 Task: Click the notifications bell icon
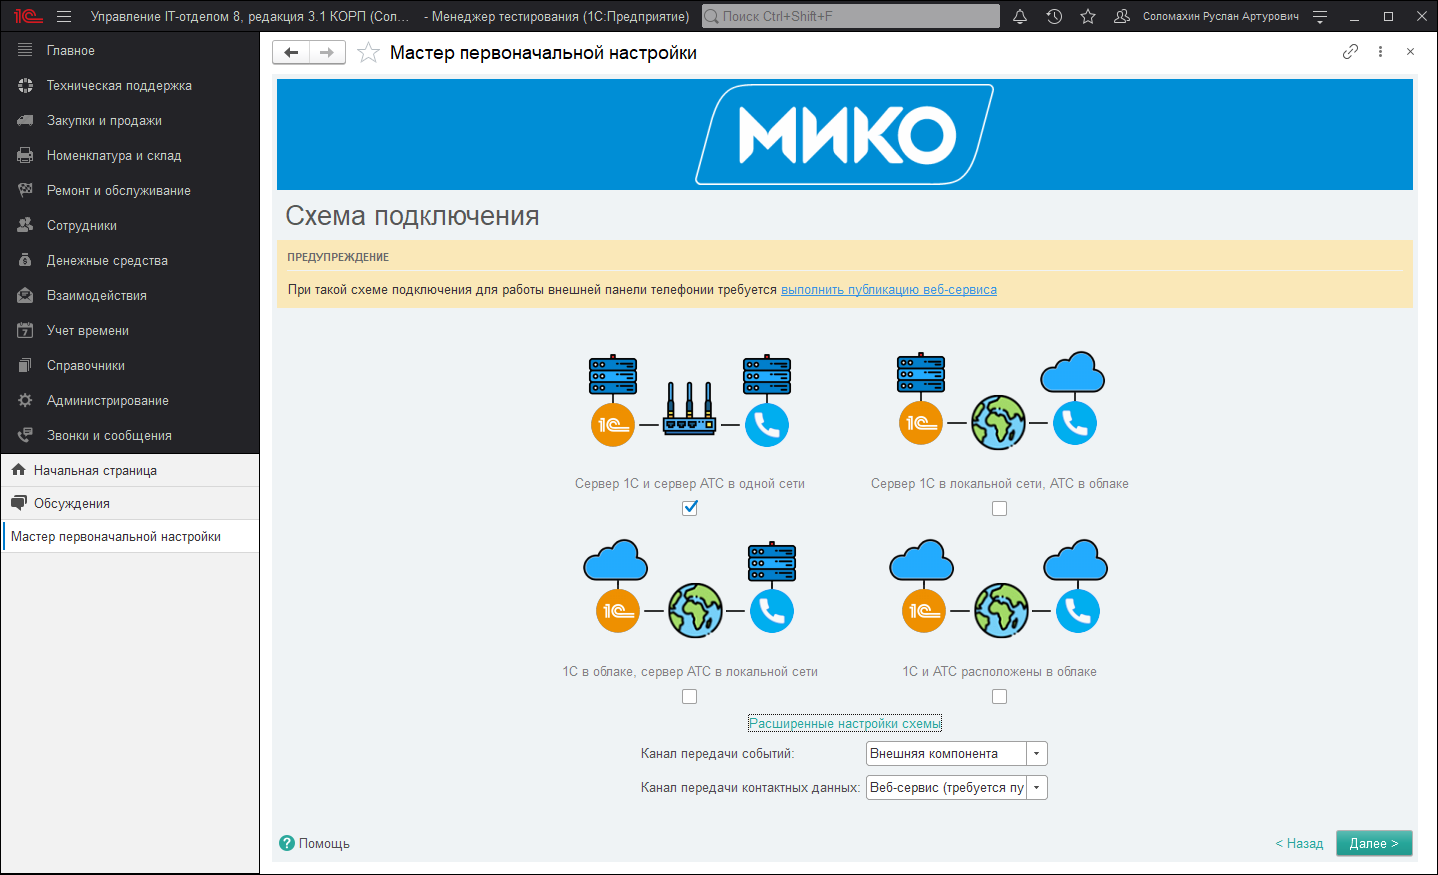tap(1020, 16)
